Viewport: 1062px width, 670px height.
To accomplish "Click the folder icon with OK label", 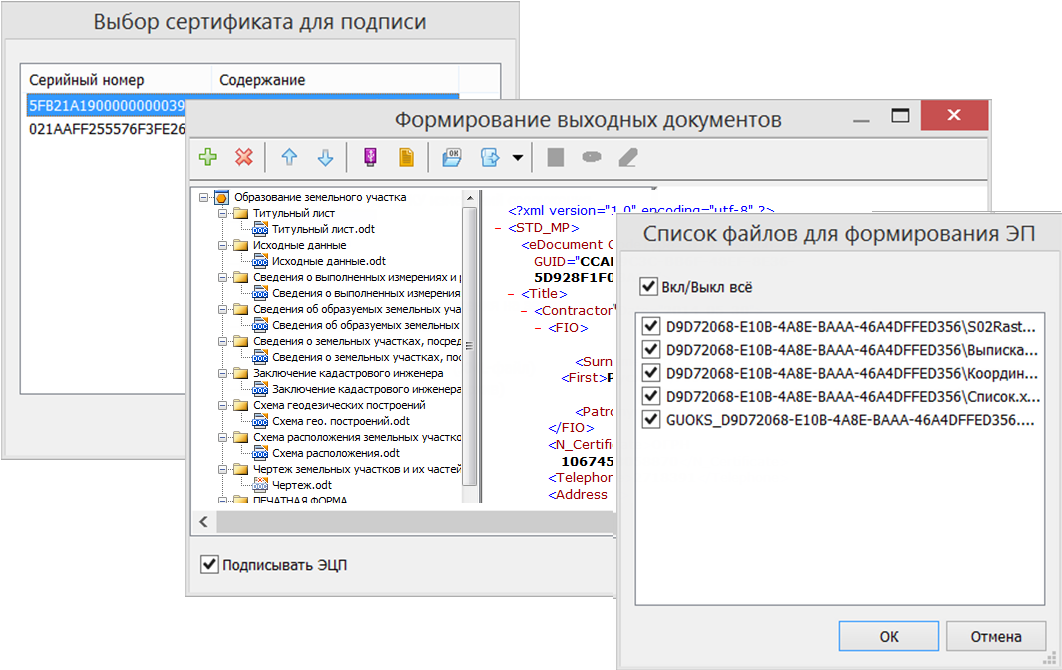I will coord(452,157).
